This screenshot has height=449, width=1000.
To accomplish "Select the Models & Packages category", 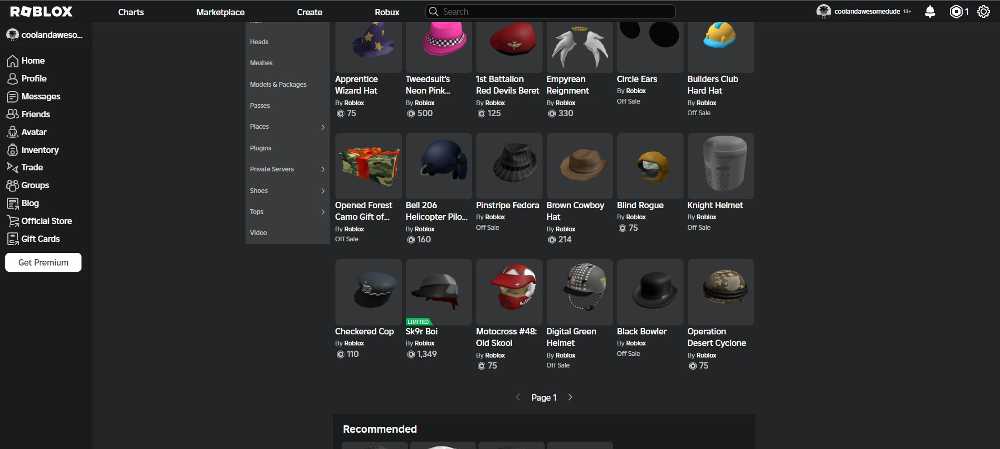I will pos(278,84).
